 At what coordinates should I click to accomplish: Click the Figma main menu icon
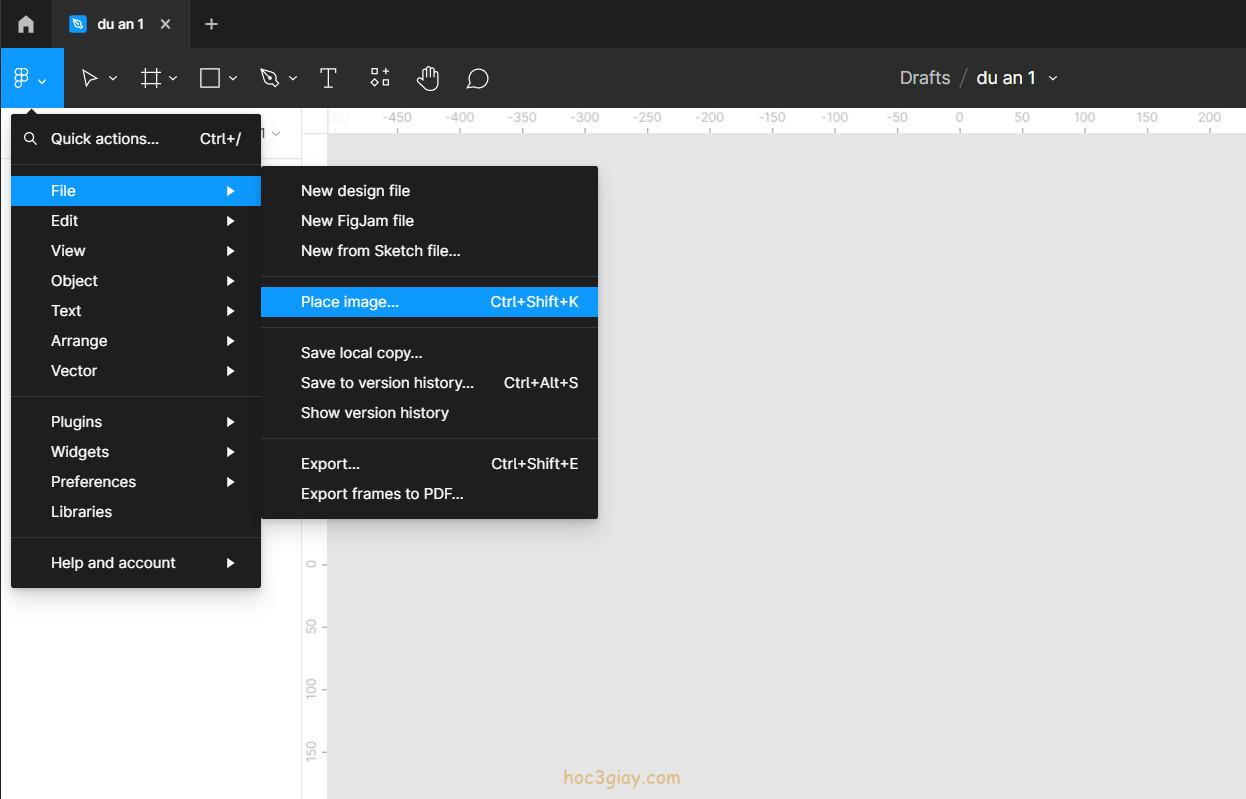click(x=22, y=78)
